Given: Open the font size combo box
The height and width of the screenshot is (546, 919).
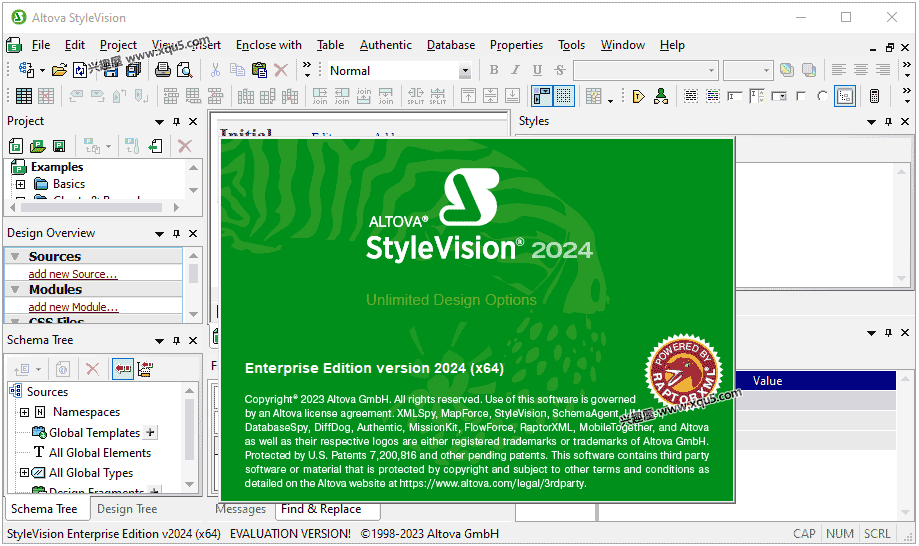Looking at the screenshot, I should [748, 71].
